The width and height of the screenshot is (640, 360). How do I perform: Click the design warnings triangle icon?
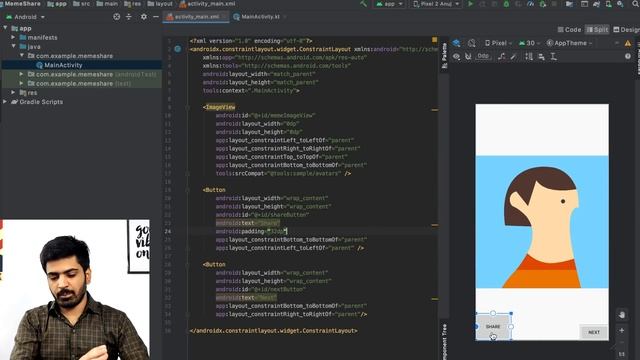click(x=628, y=43)
